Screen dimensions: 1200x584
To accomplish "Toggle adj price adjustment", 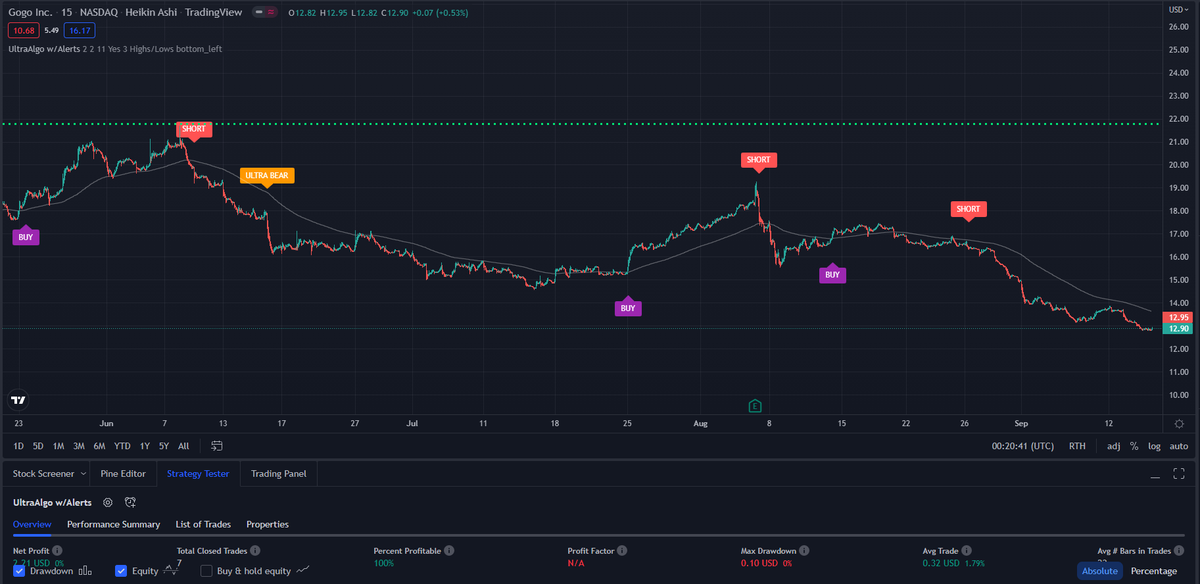I will [x=1114, y=446].
